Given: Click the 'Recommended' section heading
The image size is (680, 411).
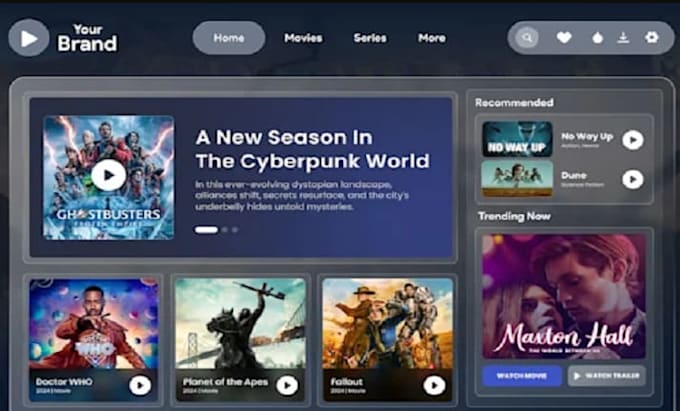Looking at the screenshot, I should (x=514, y=103).
